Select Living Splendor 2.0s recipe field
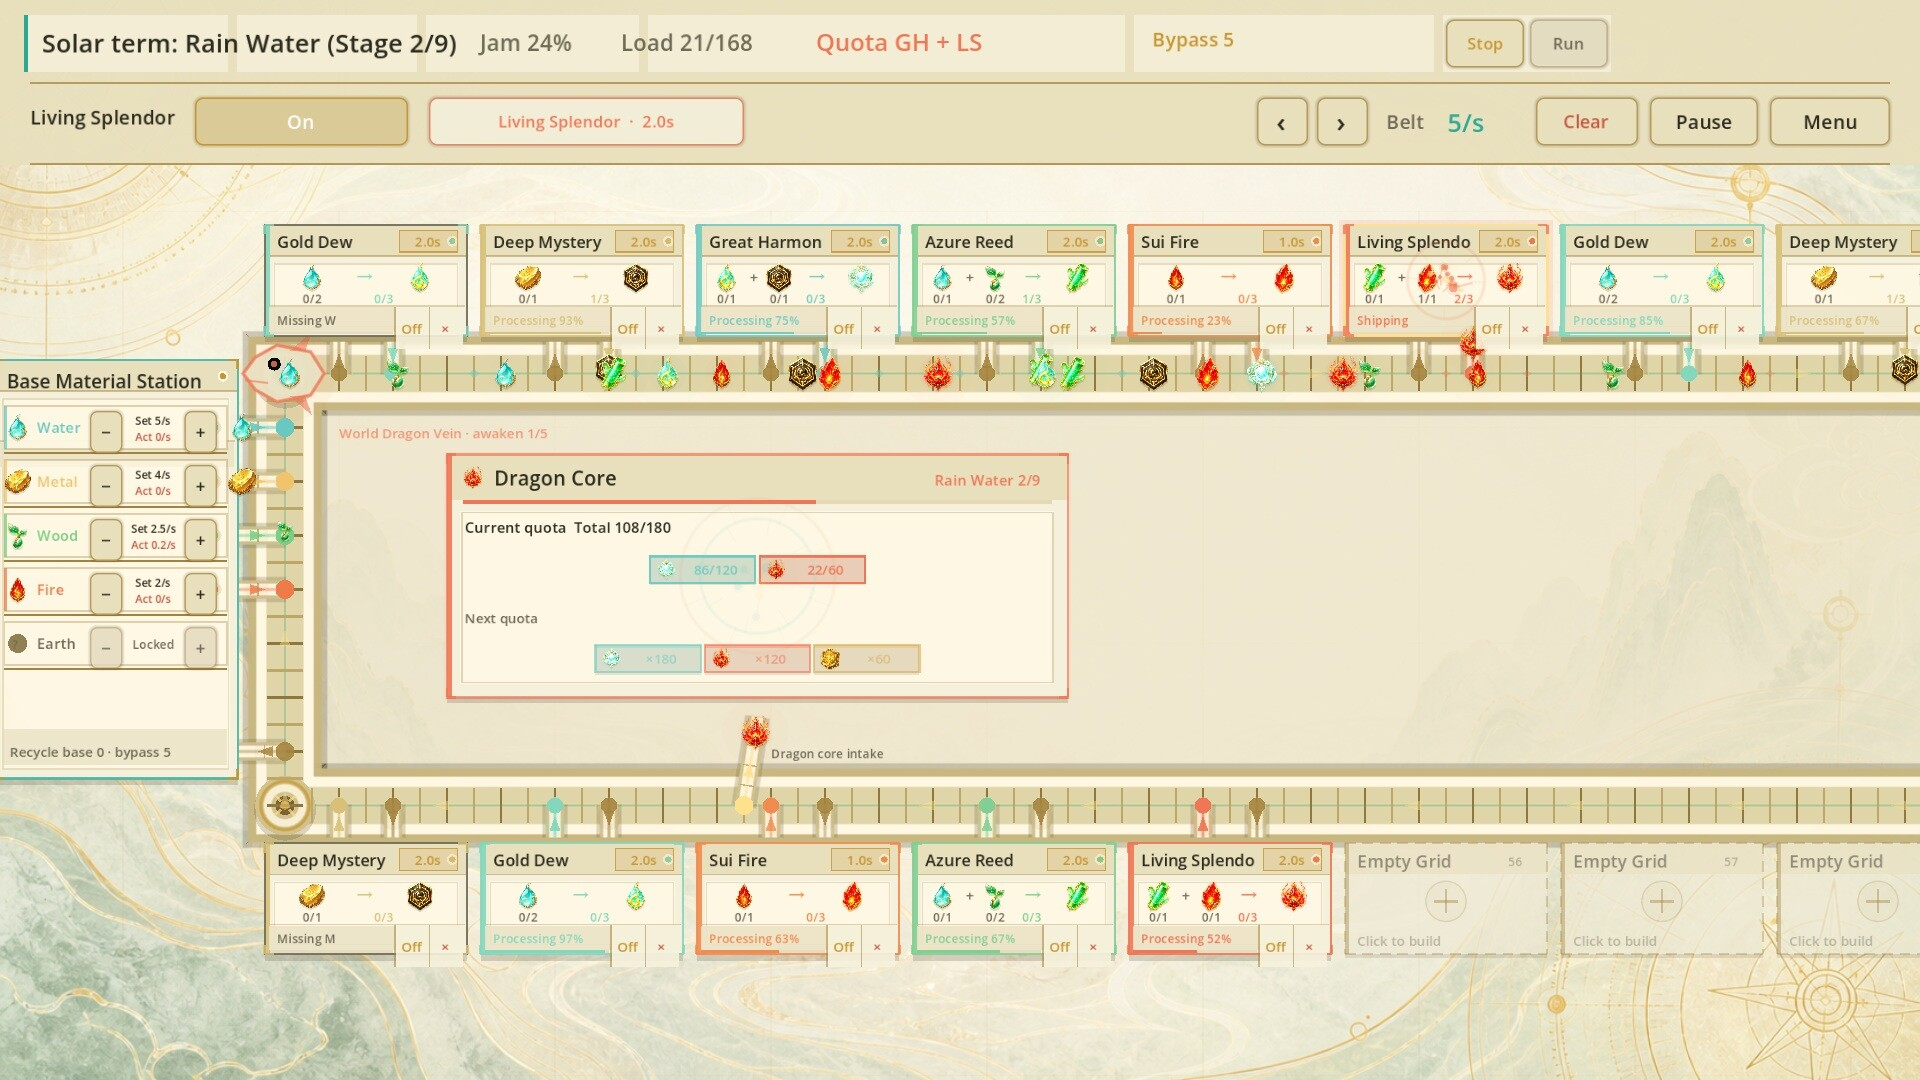Image resolution: width=1920 pixels, height=1080 pixels. click(586, 122)
